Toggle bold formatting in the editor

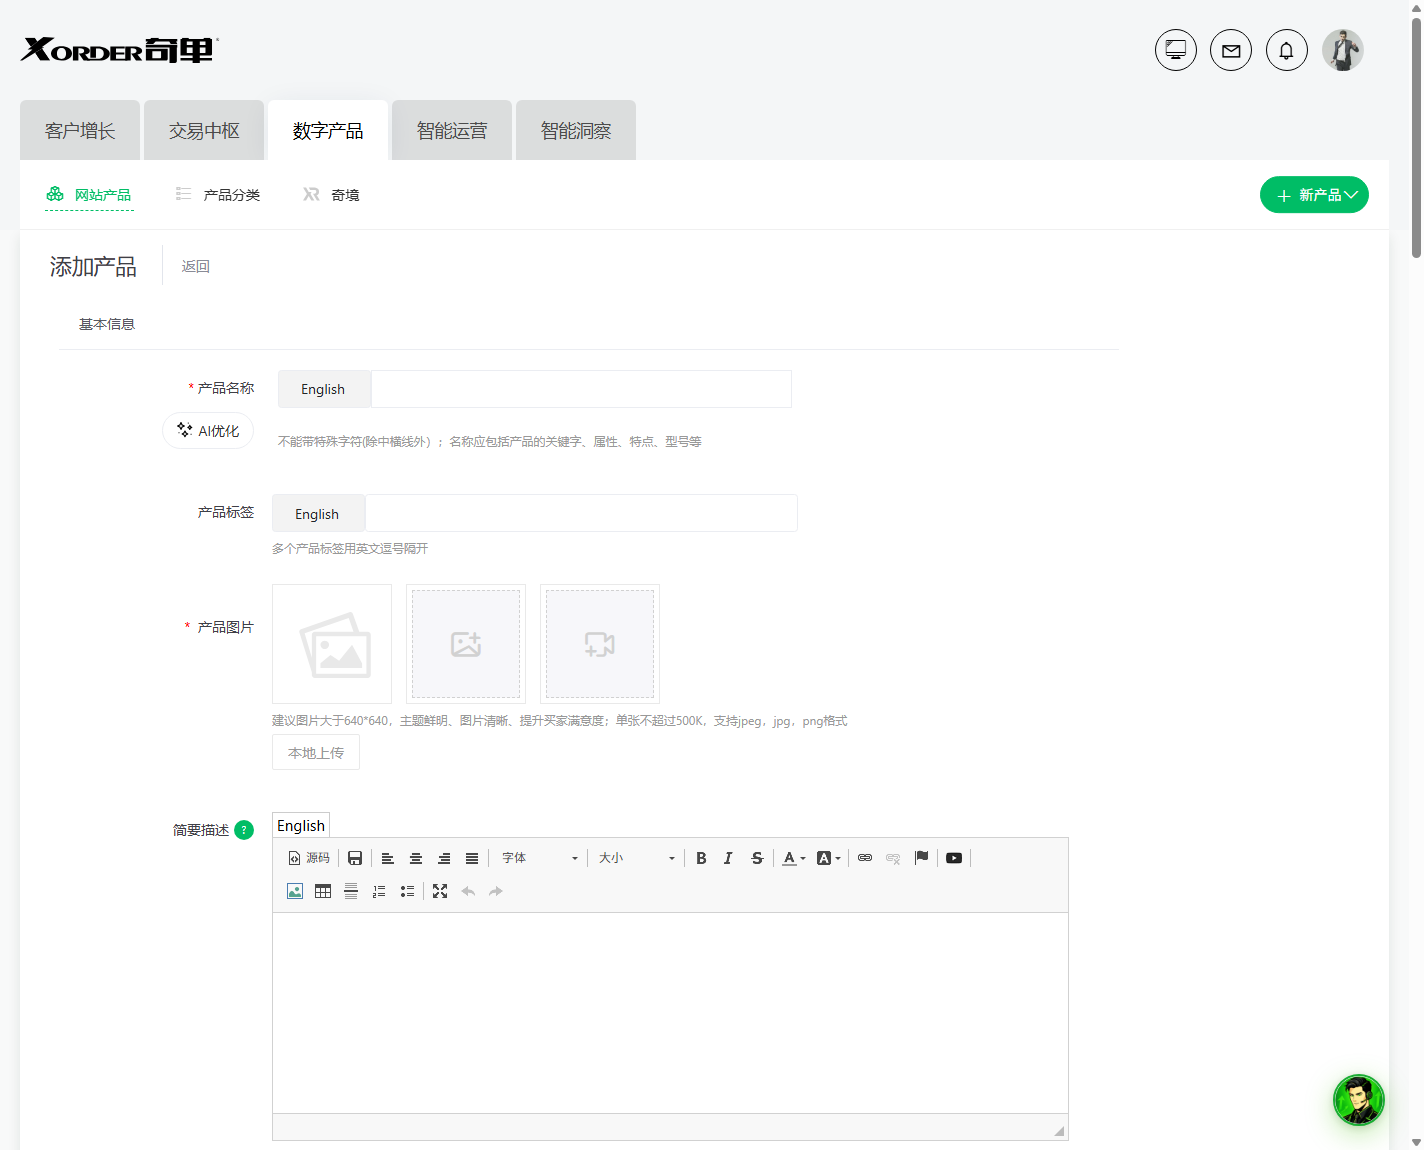click(x=701, y=858)
